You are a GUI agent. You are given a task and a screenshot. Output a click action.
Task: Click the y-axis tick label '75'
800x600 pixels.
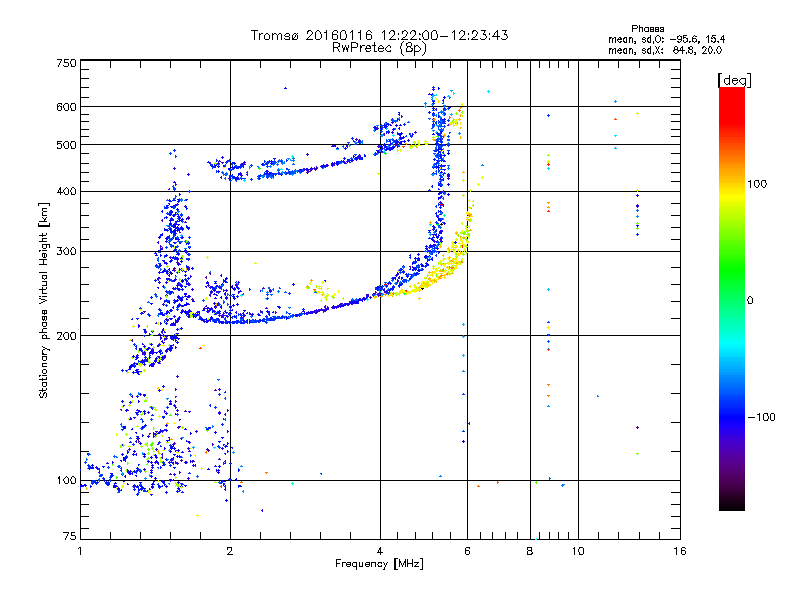70,536
